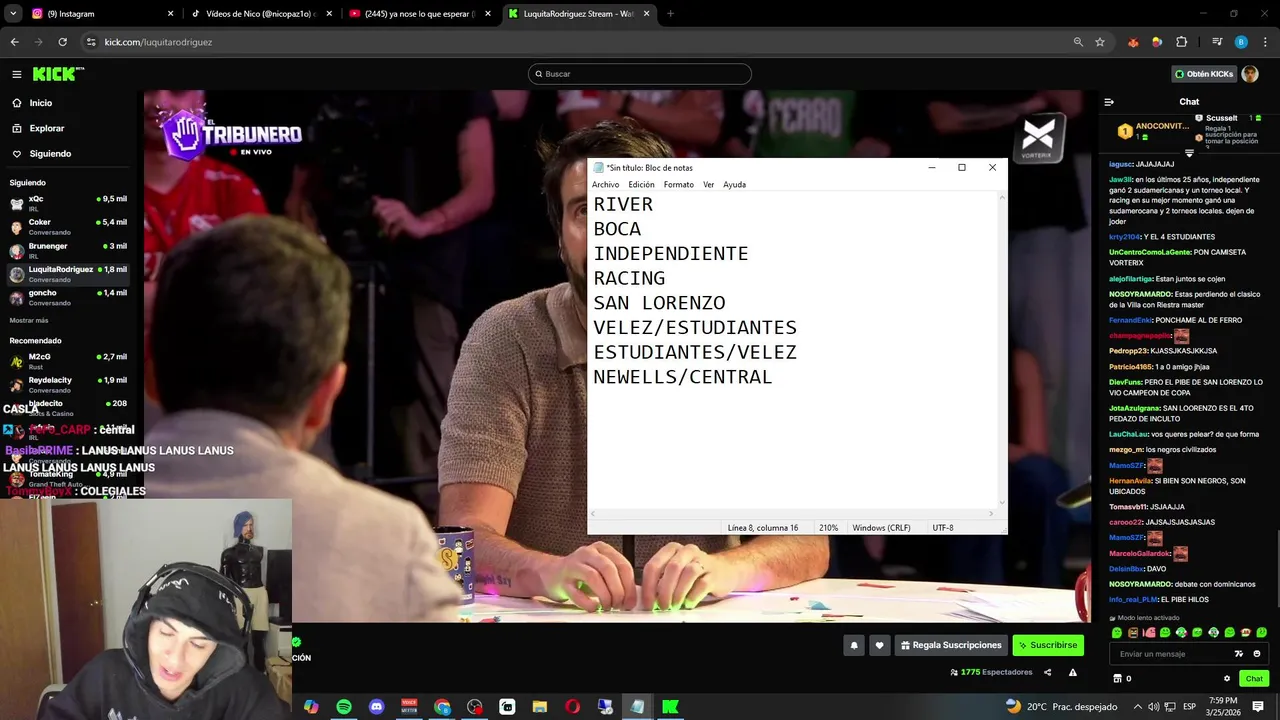The width and height of the screenshot is (1280, 720).
Task: Open the tab search dropdown arrow
Action: click(x=13, y=14)
